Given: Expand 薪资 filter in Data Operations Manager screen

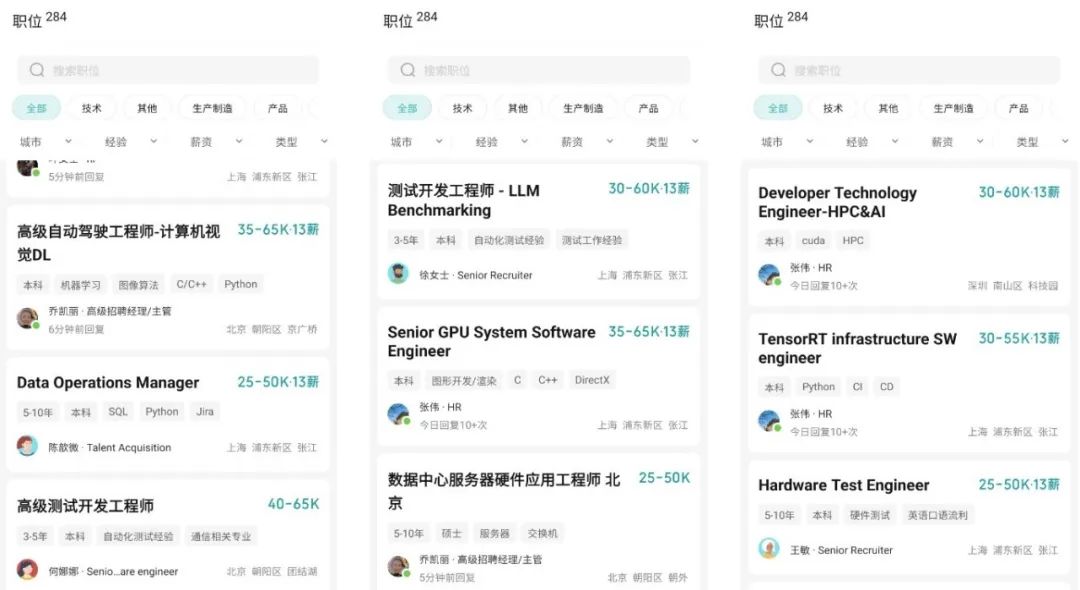Looking at the screenshot, I should (216, 142).
